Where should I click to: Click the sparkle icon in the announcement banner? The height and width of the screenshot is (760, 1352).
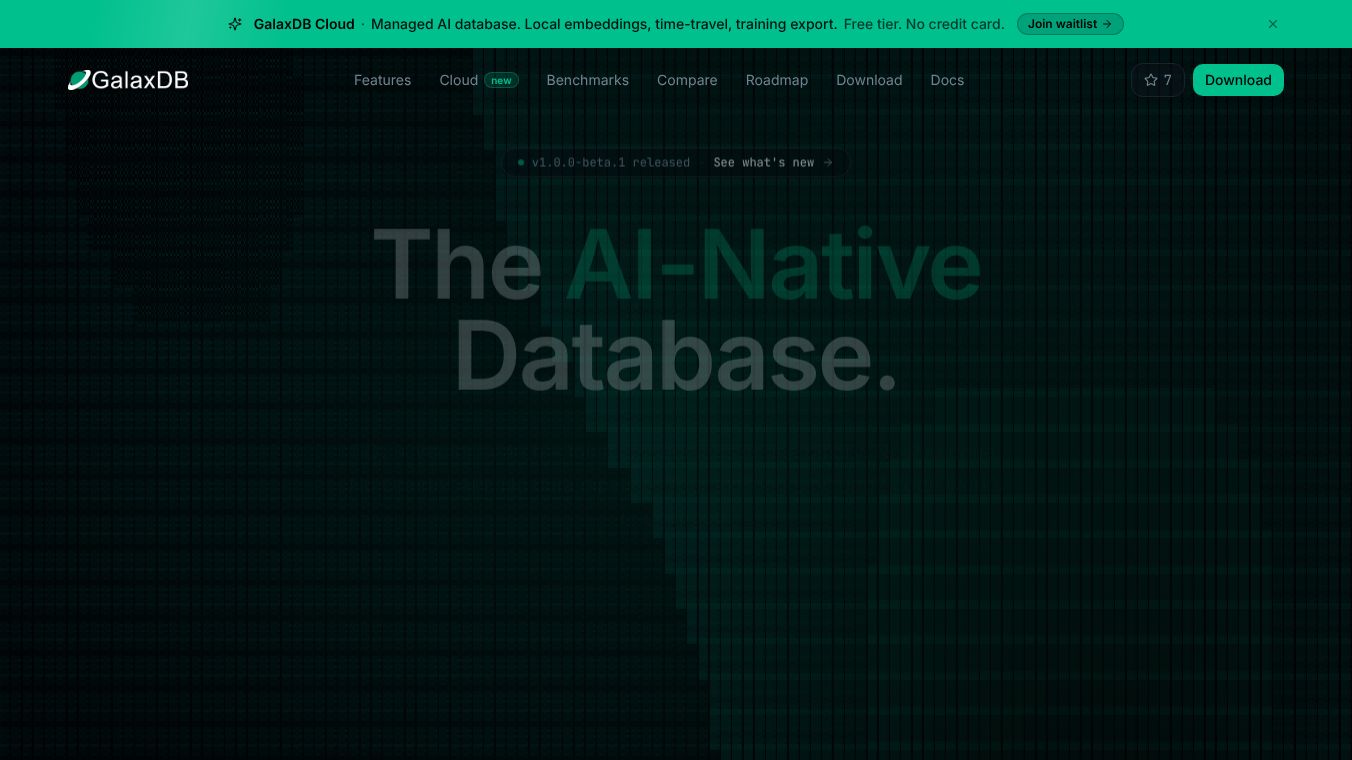point(235,24)
